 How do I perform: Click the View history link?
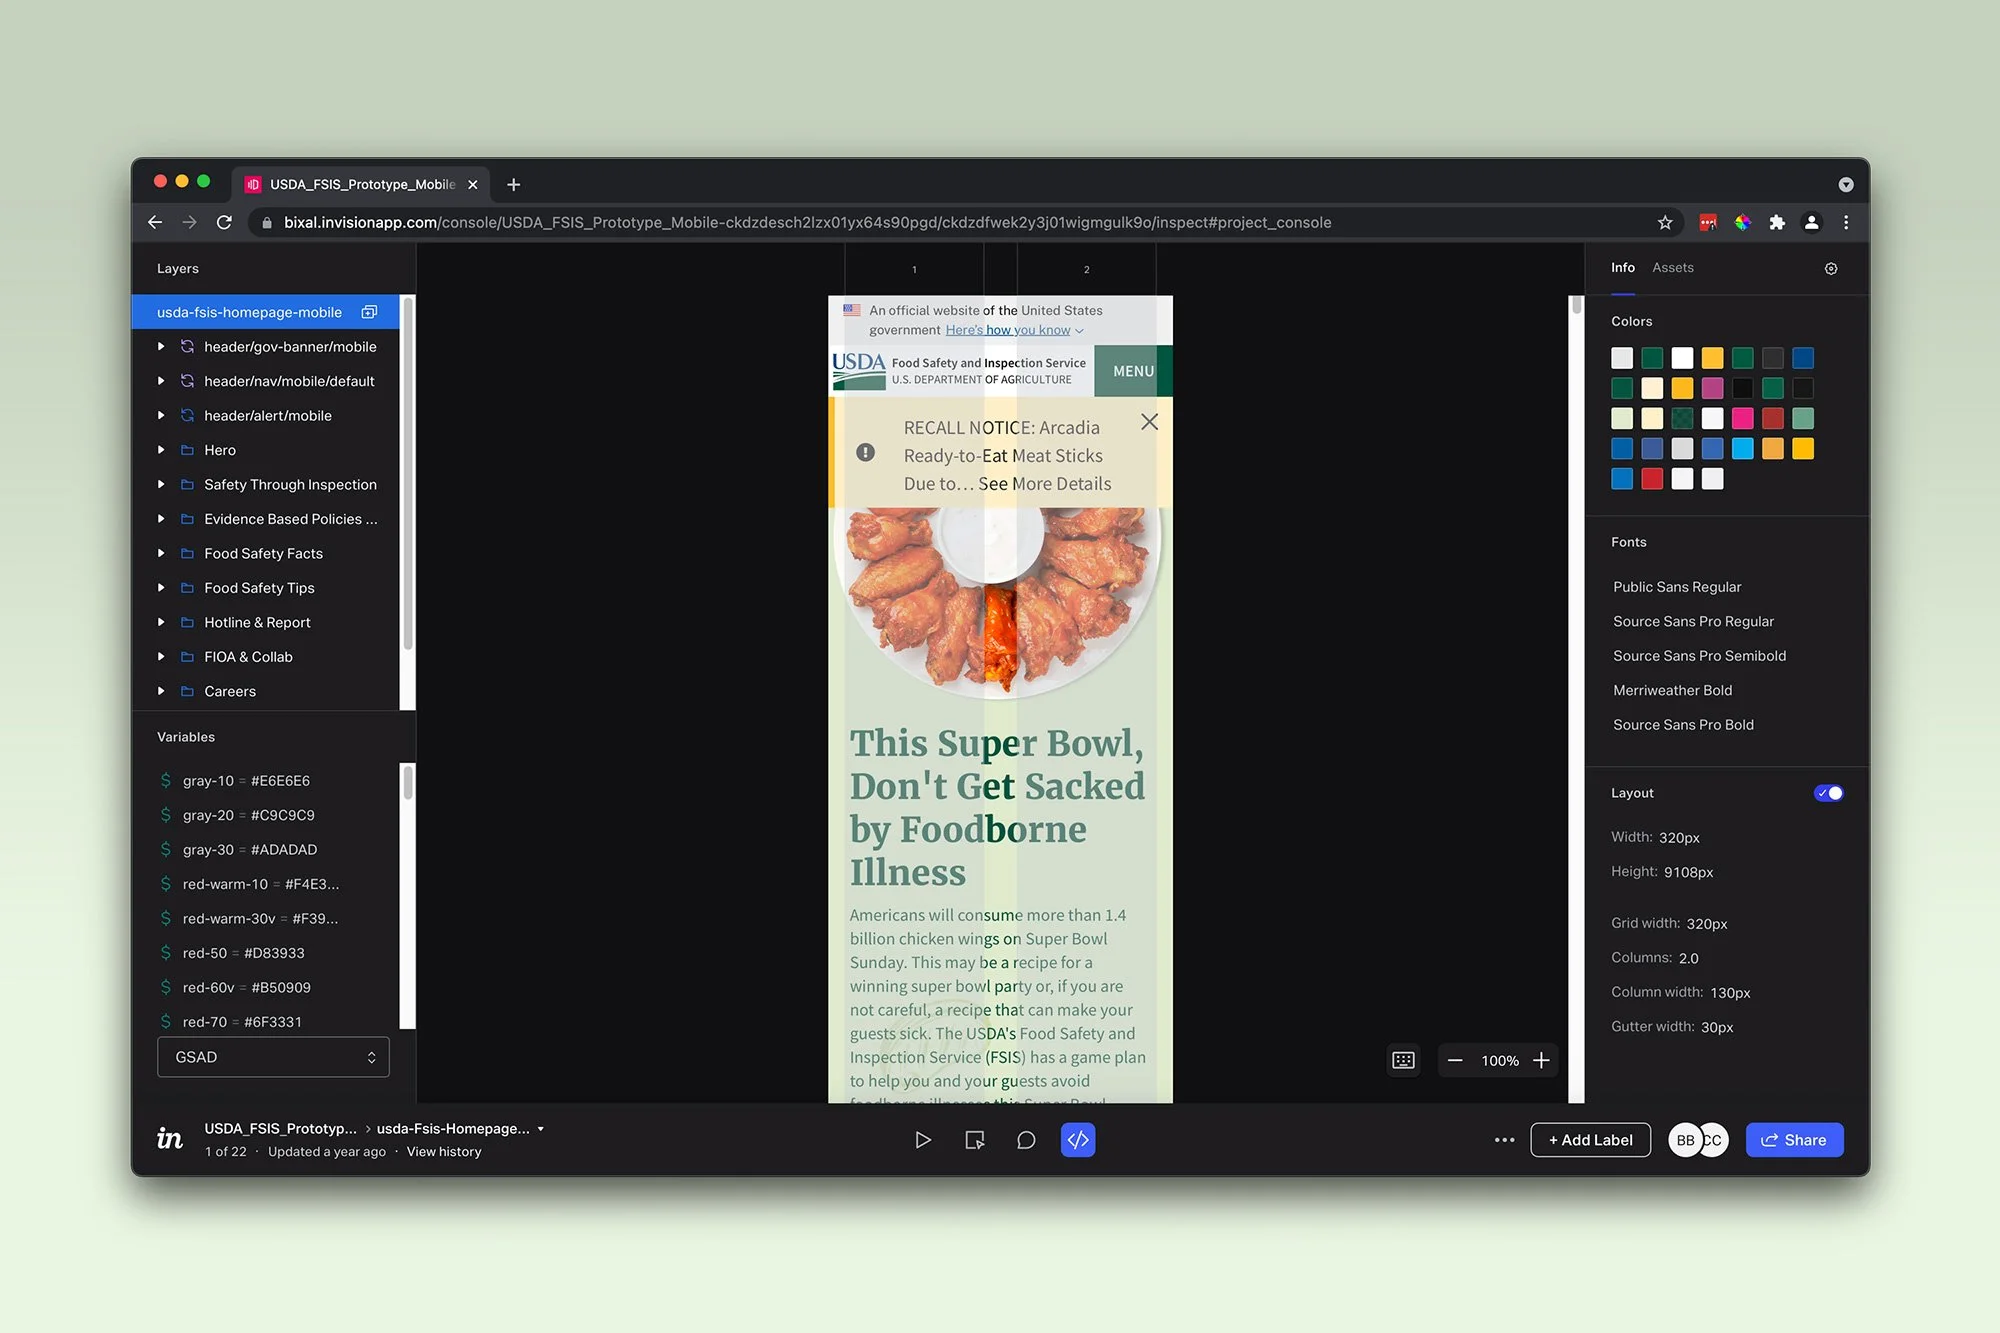coord(443,1152)
